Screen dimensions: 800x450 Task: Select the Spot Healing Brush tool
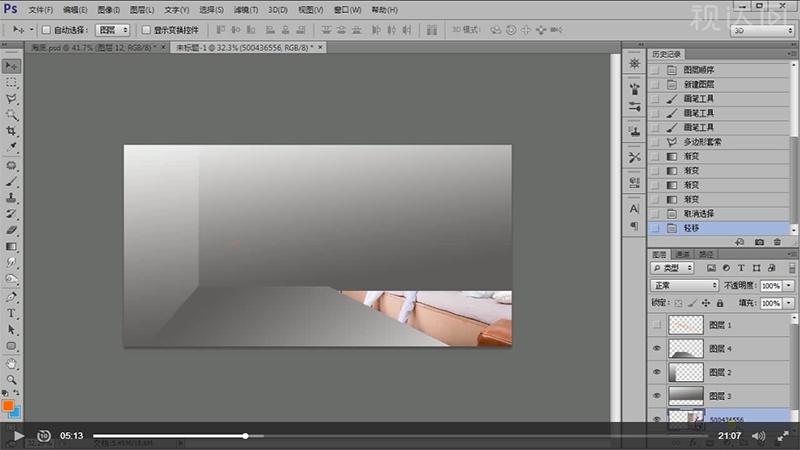click(x=11, y=165)
